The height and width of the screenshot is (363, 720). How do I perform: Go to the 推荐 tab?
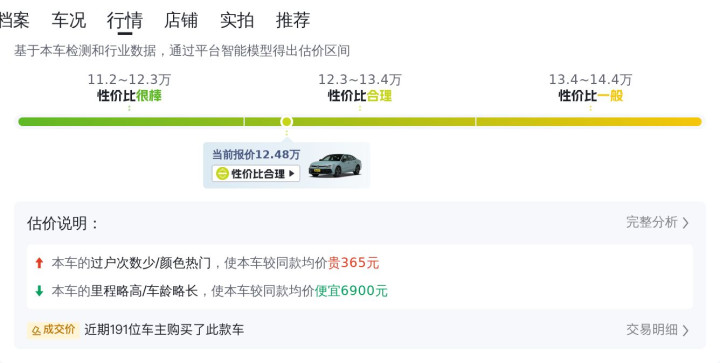pyautogui.click(x=293, y=20)
